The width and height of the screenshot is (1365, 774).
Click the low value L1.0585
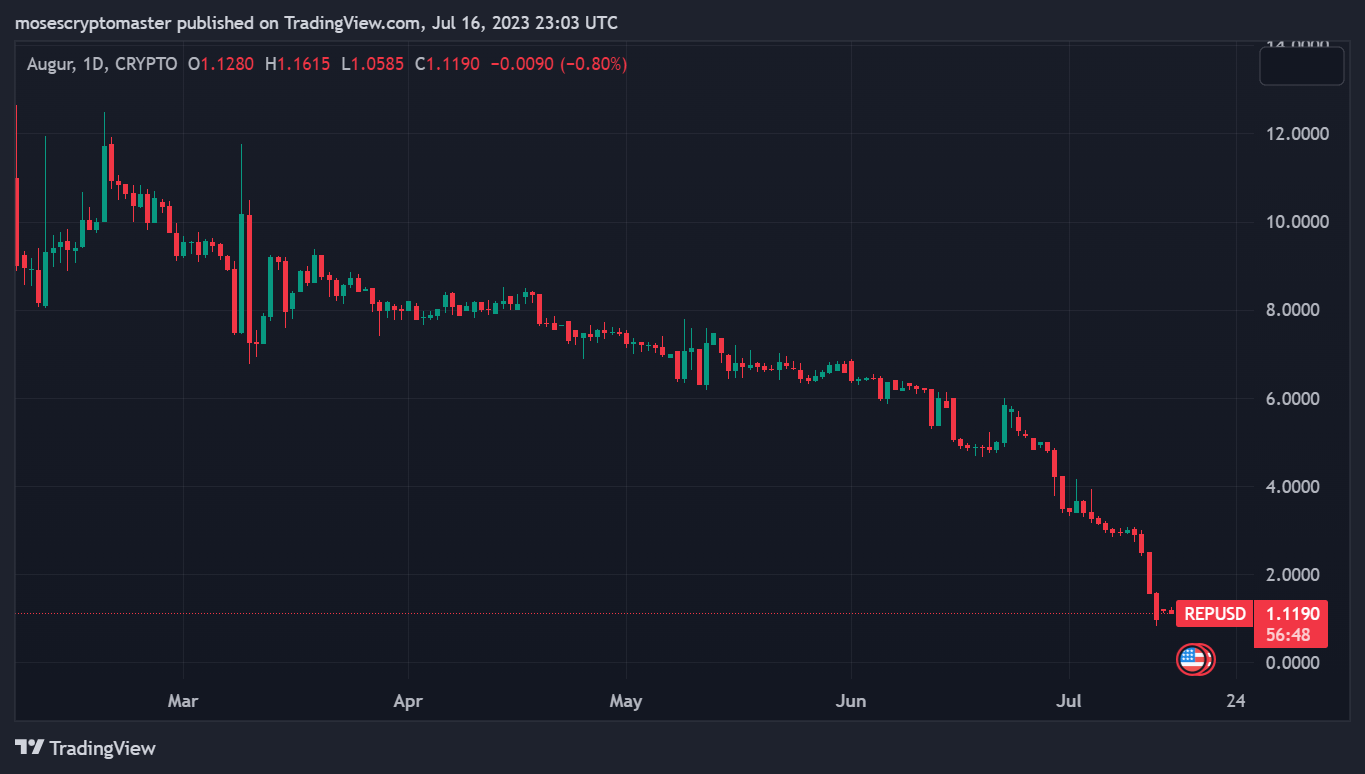point(372,64)
